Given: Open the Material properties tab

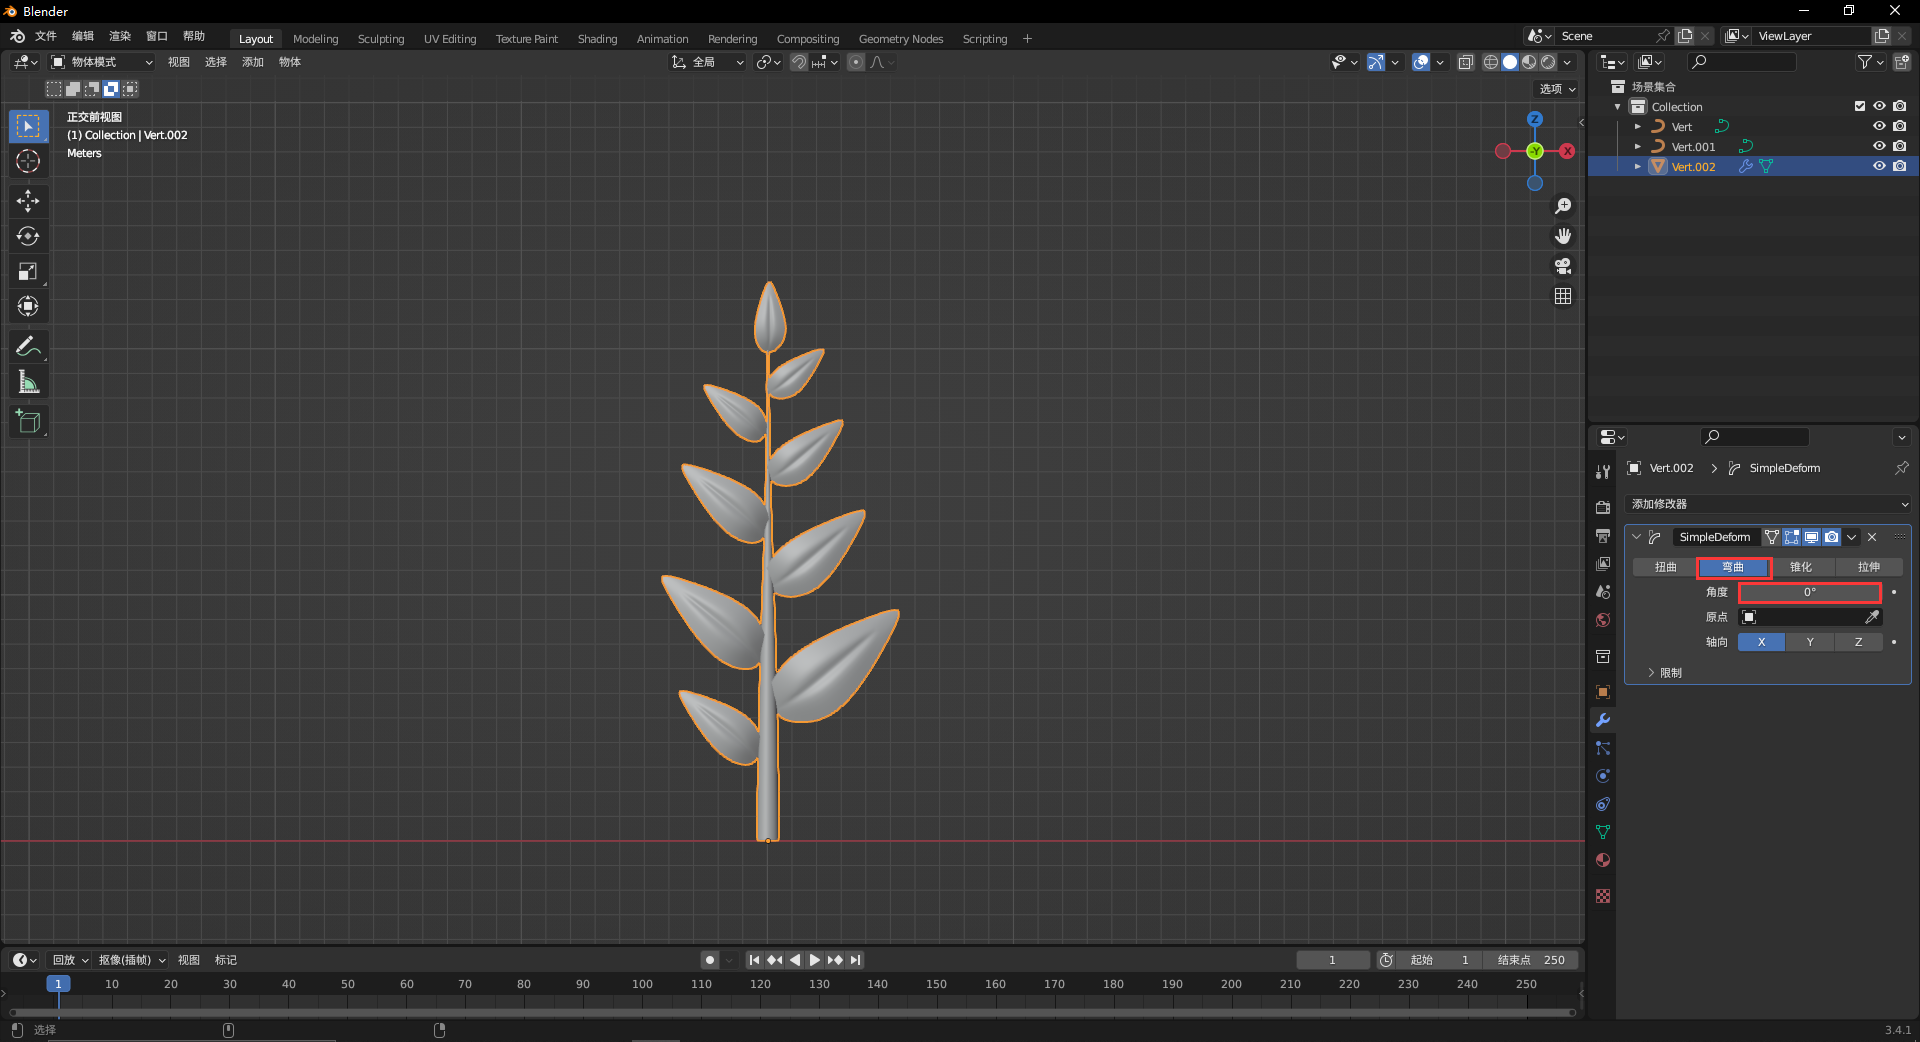Looking at the screenshot, I should click(x=1603, y=861).
